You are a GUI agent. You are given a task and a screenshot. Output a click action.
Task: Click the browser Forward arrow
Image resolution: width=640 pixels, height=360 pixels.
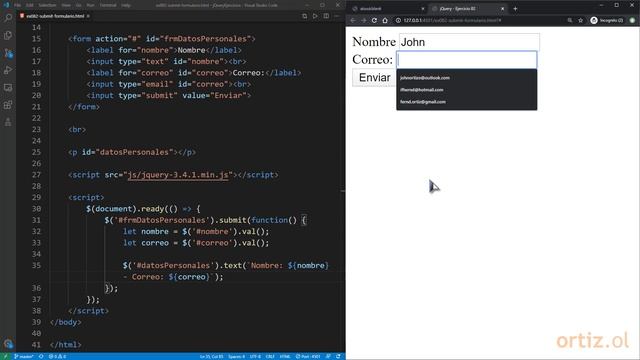(x=364, y=20)
